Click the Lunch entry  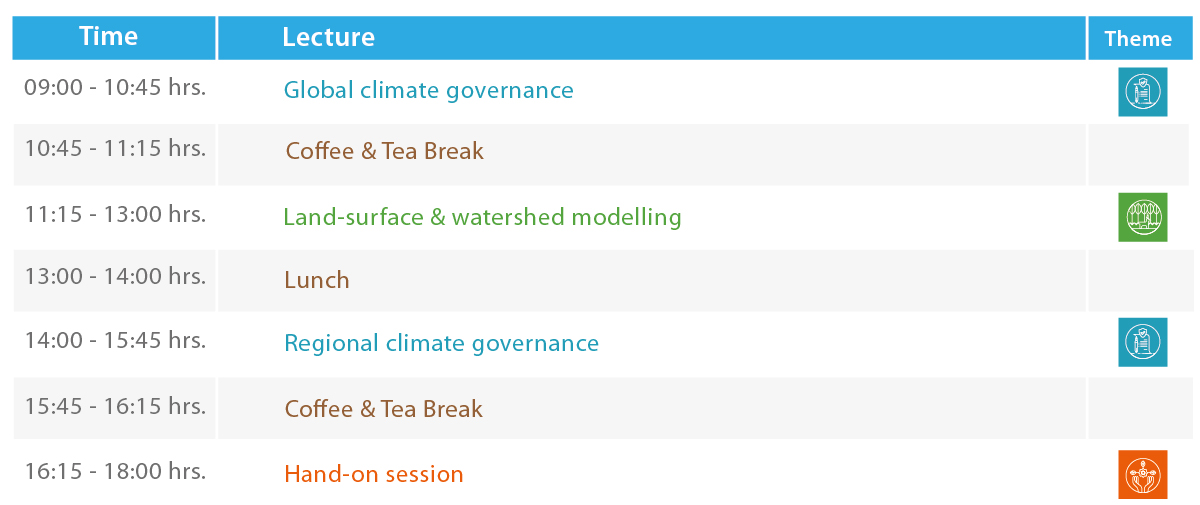tap(317, 280)
